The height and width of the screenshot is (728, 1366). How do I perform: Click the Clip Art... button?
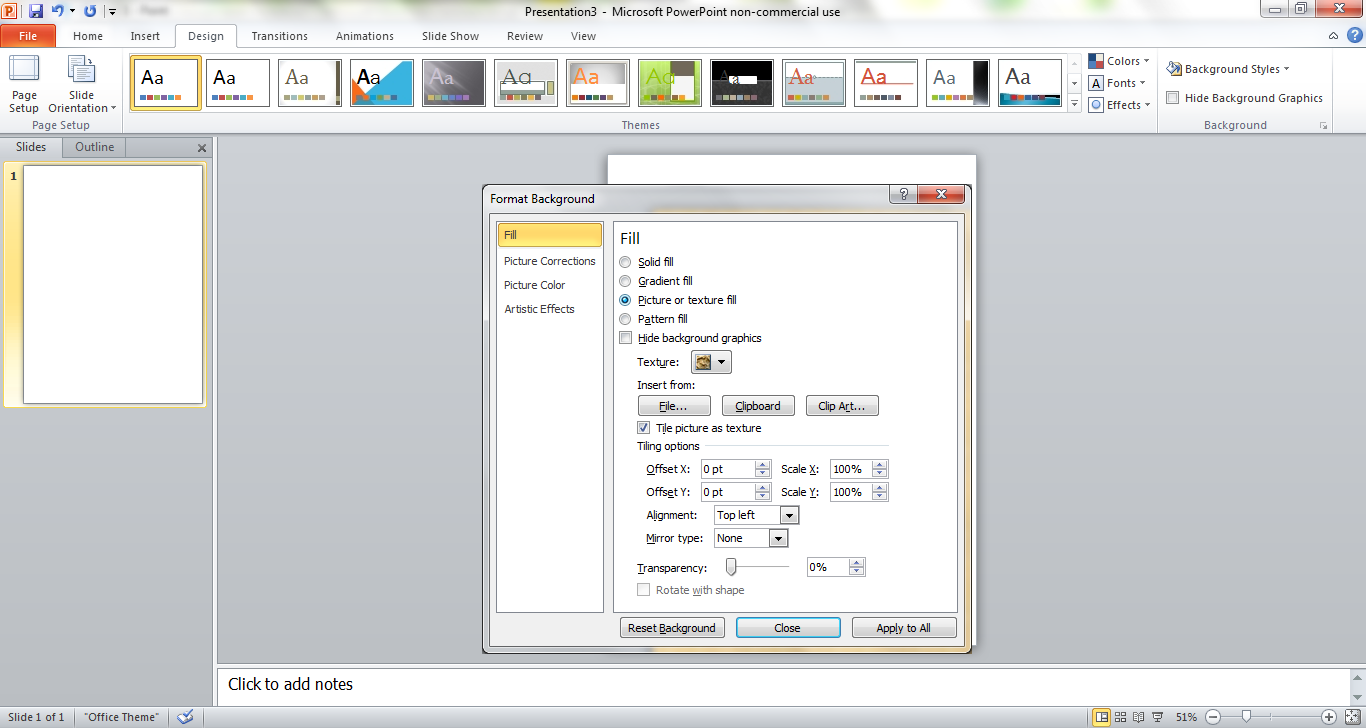842,406
